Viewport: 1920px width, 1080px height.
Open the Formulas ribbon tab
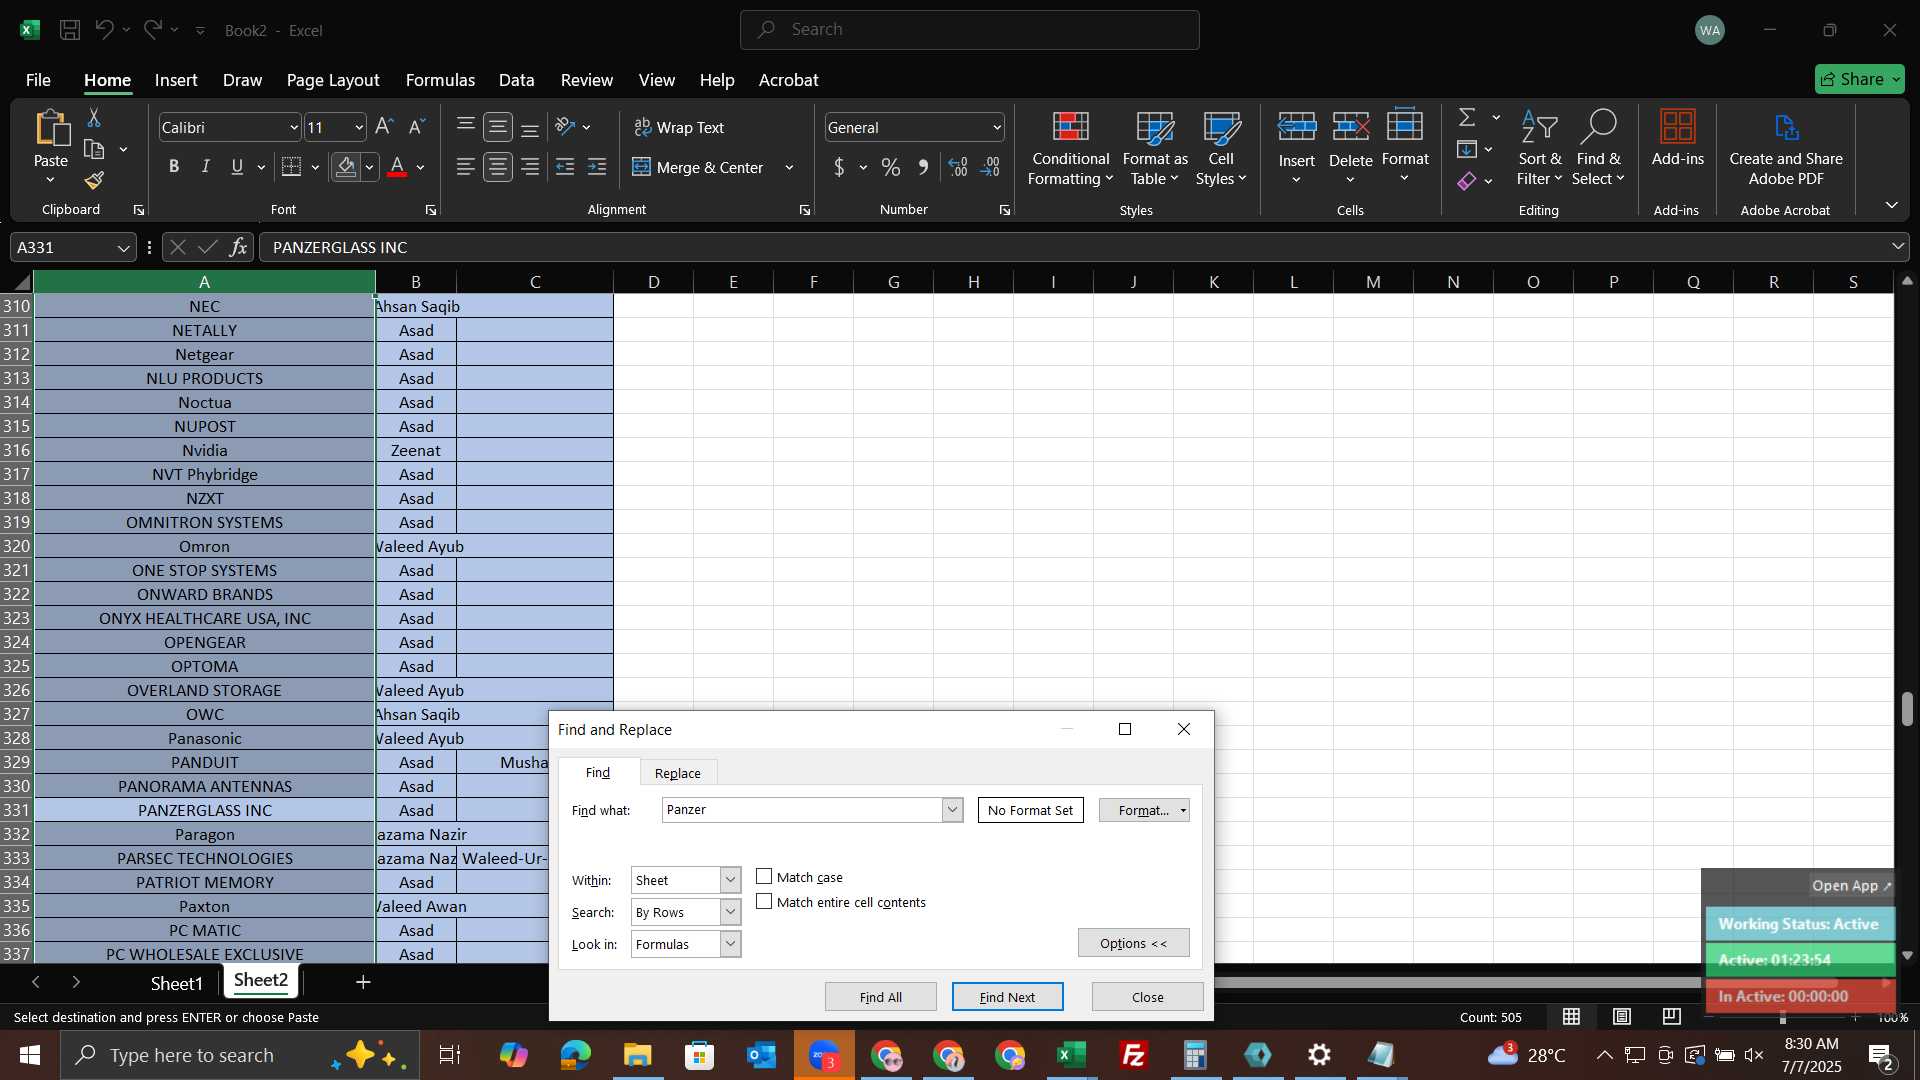(440, 80)
